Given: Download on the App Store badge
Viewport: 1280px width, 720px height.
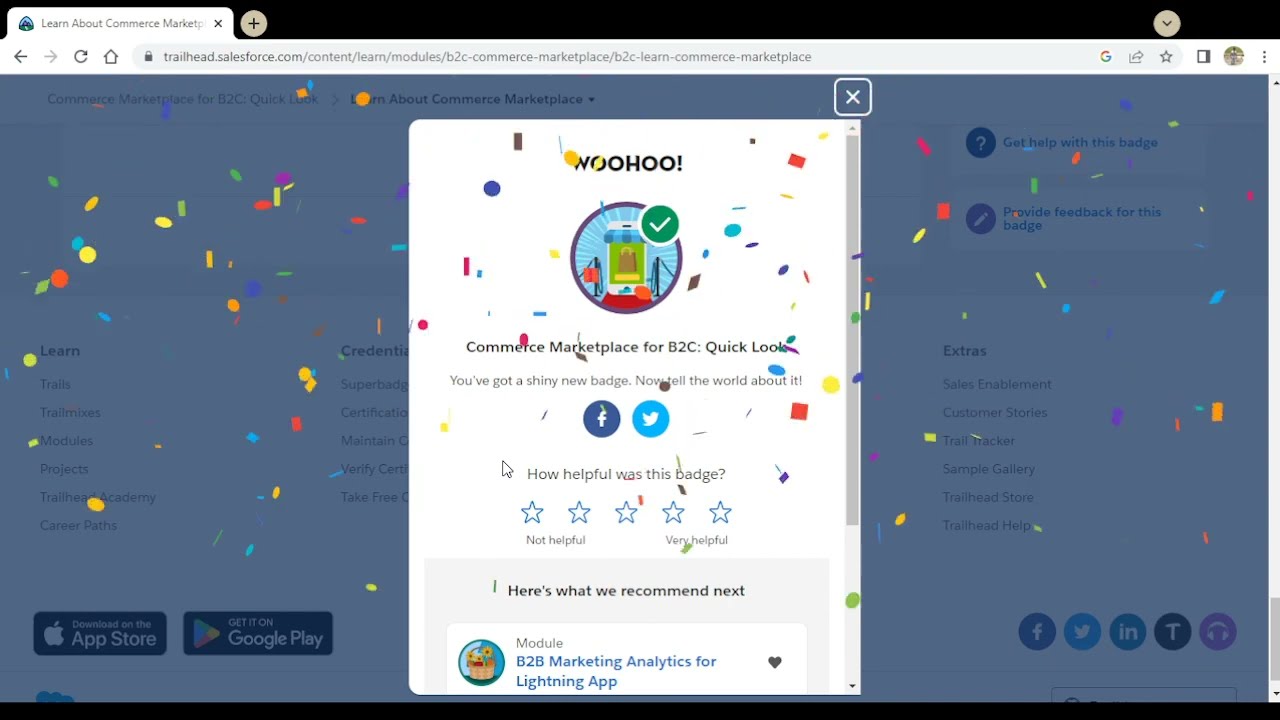Looking at the screenshot, I should point(100,633).
